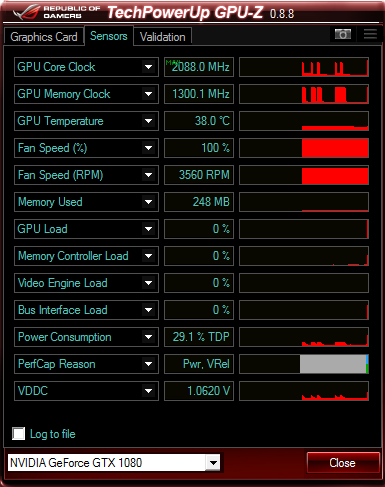Click the TechPowerUp GPU-Z title text
385x487 pixels.
[185, 13]
